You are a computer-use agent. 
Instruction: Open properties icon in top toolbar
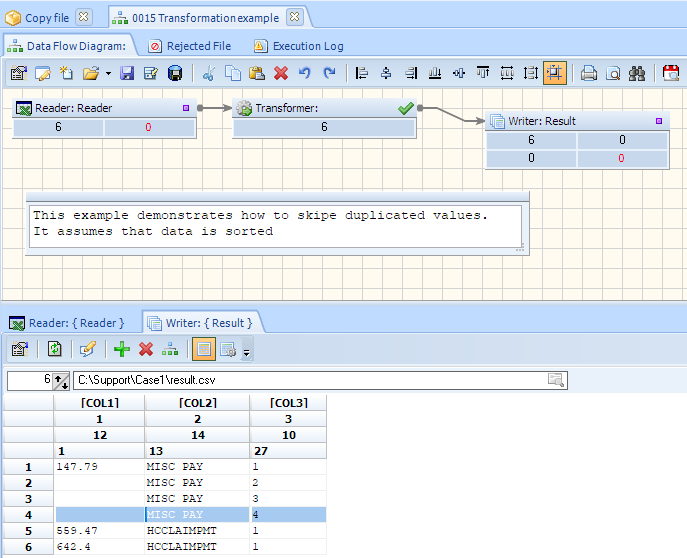(19, 73)
